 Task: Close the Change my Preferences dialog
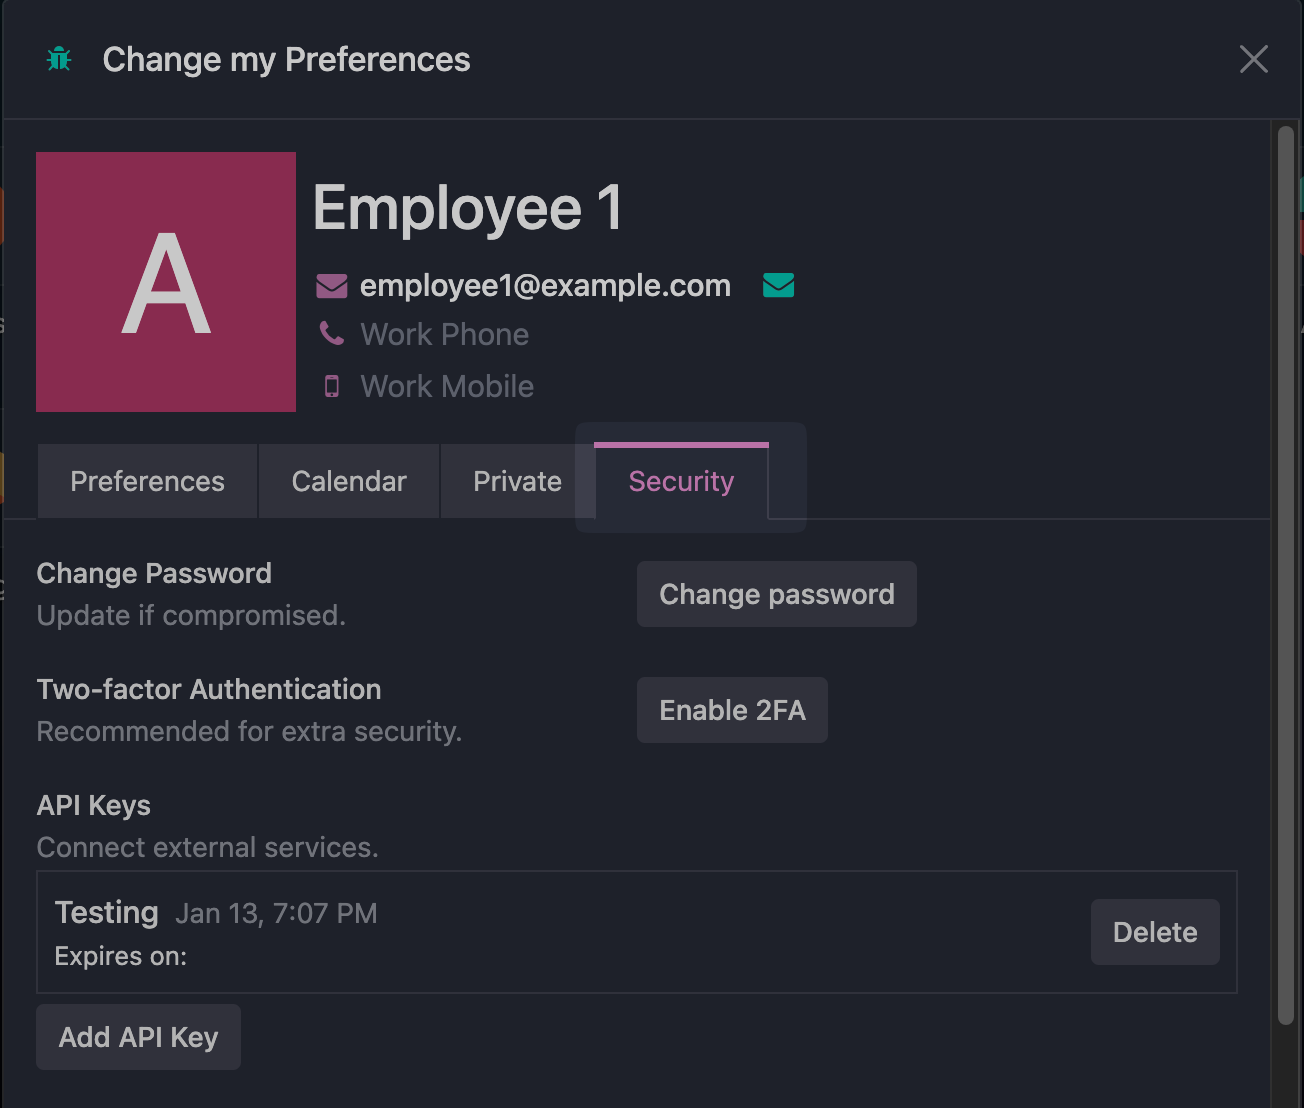[x=1253, y=59]
